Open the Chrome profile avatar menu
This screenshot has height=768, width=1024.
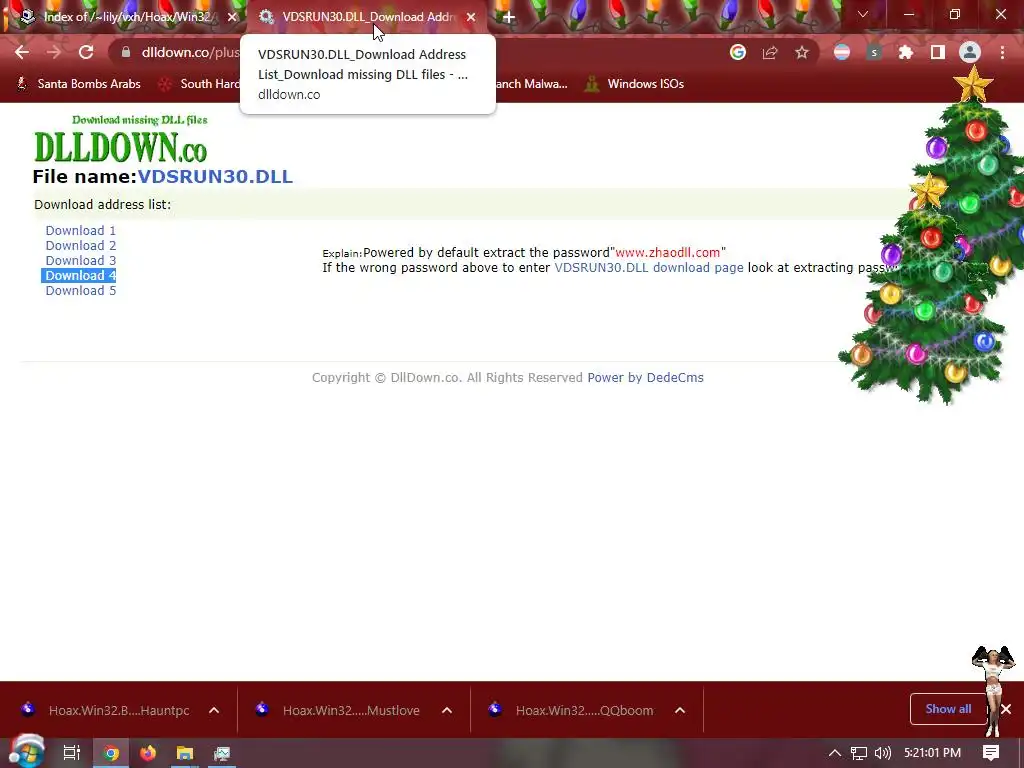tap(970, 52)
